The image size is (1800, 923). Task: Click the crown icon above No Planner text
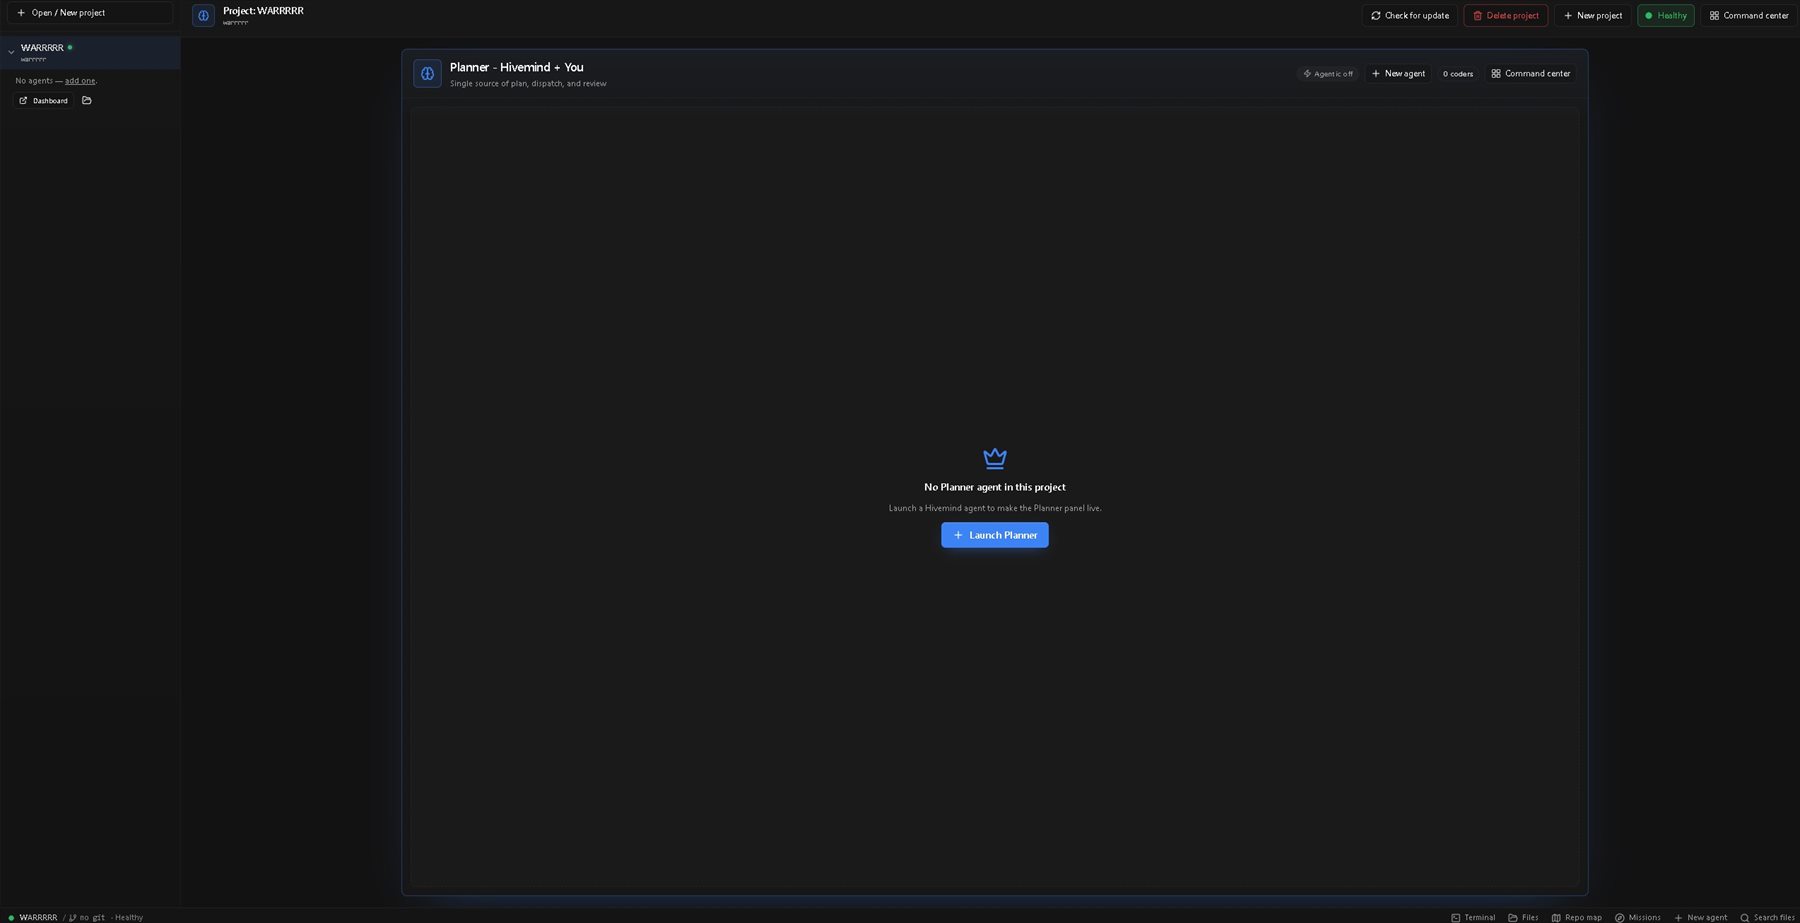tap(994, 458)
